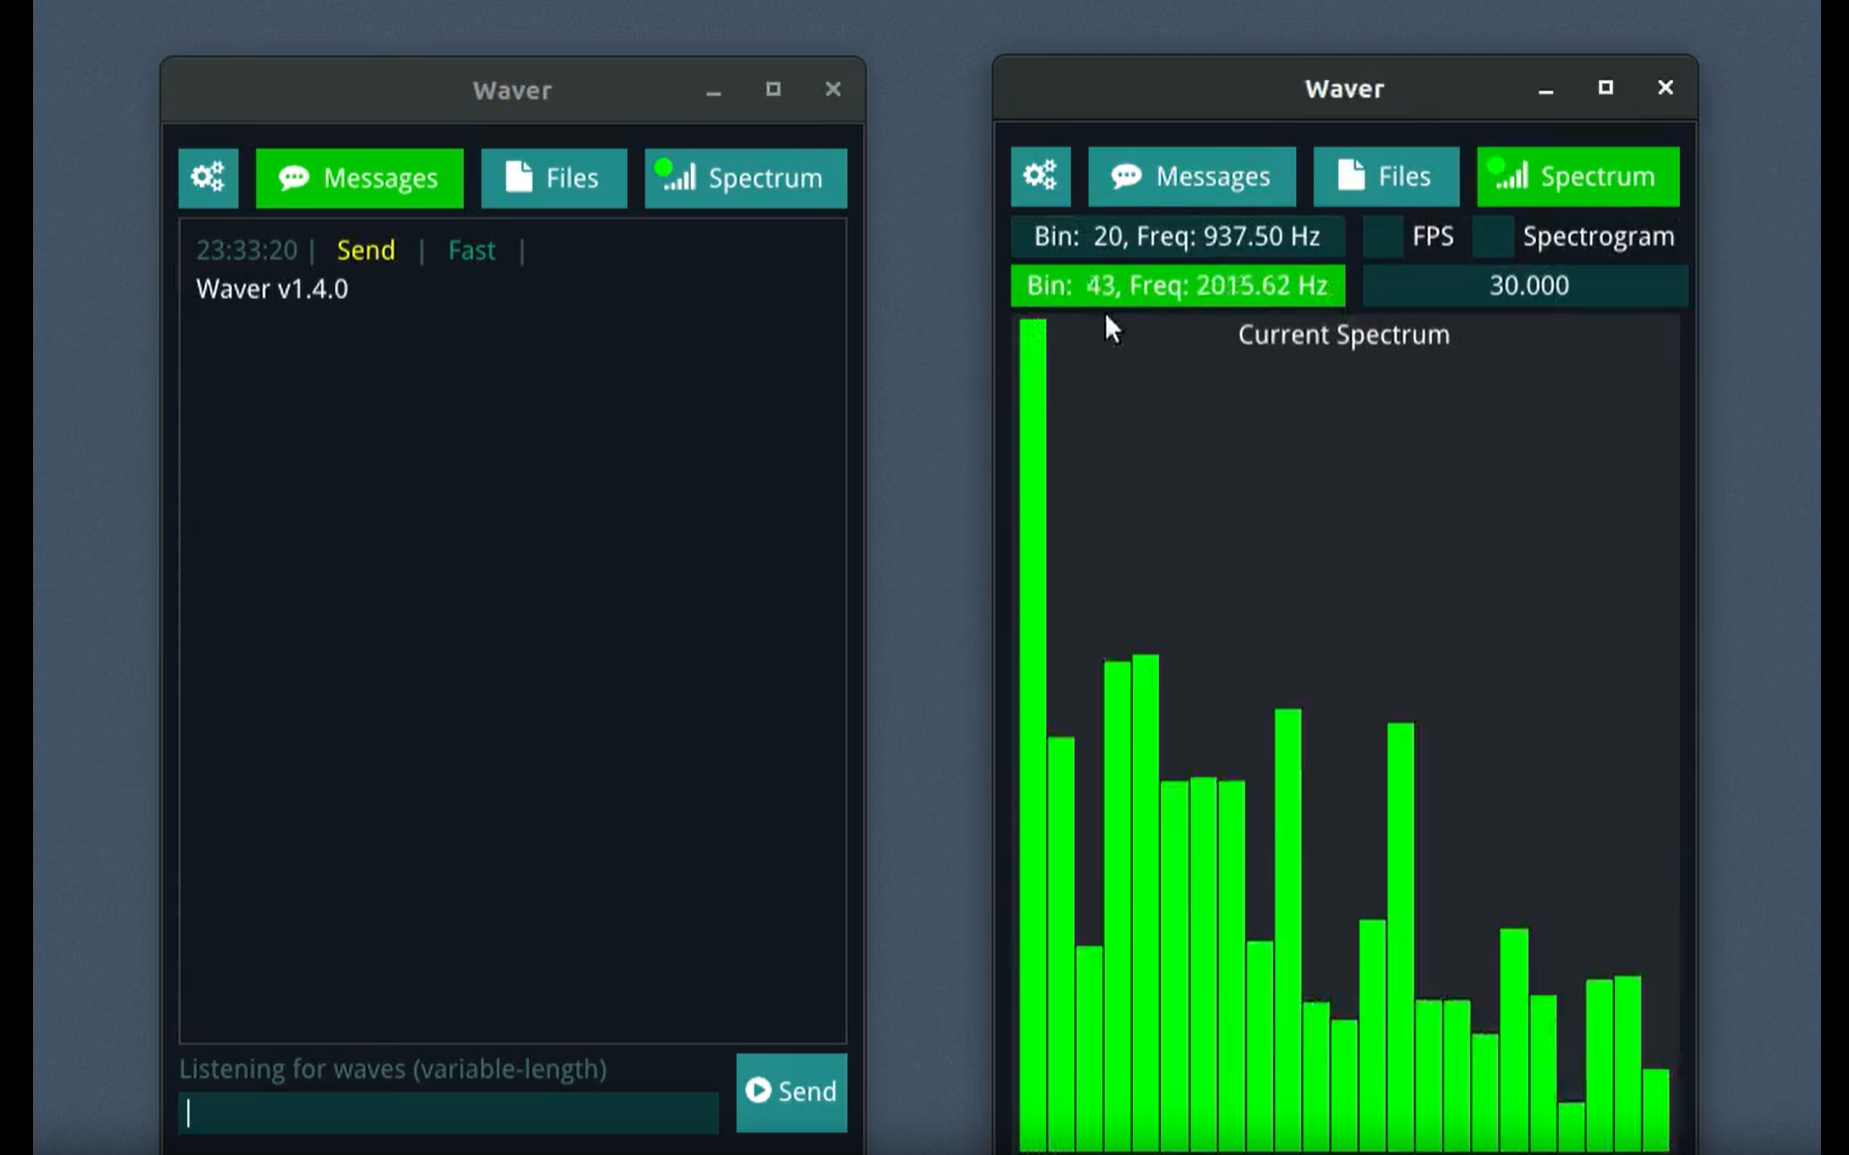Screen dimensions: 1849x1155
Task: Enable the Spectrogram checkbox
Action: (1493, 237)
